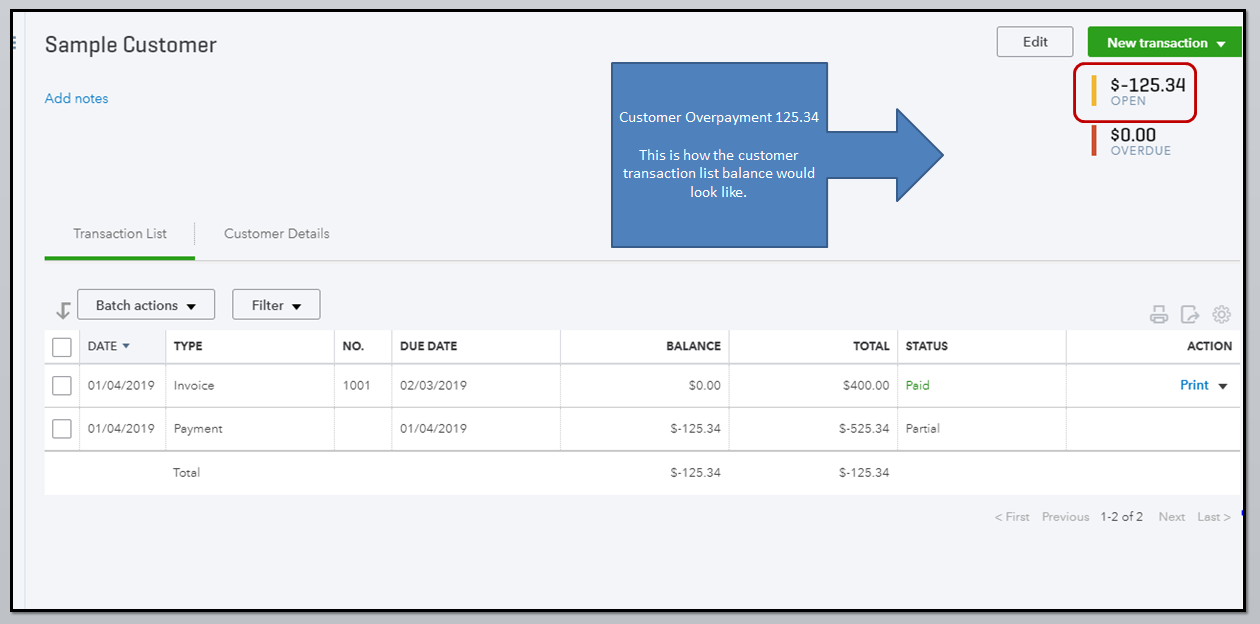
Task: Click the left-edge navigation menu handle
Action: point(14,43)
